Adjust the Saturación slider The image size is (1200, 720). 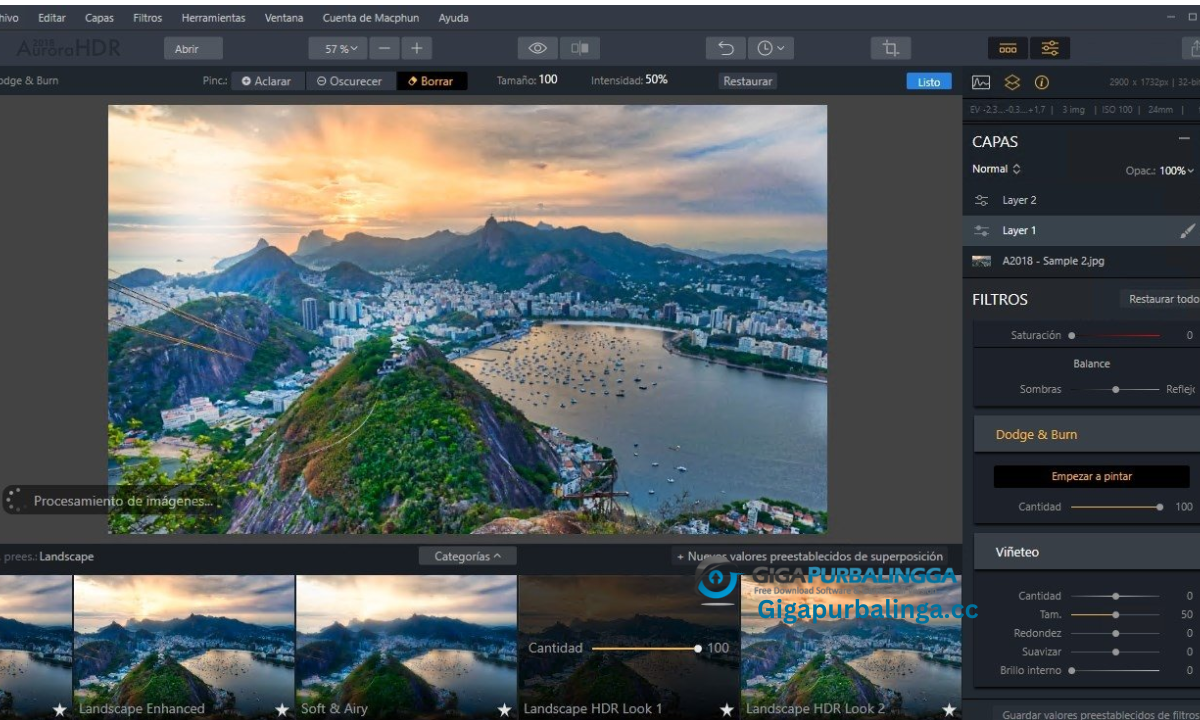click(x=1116, y=336)
